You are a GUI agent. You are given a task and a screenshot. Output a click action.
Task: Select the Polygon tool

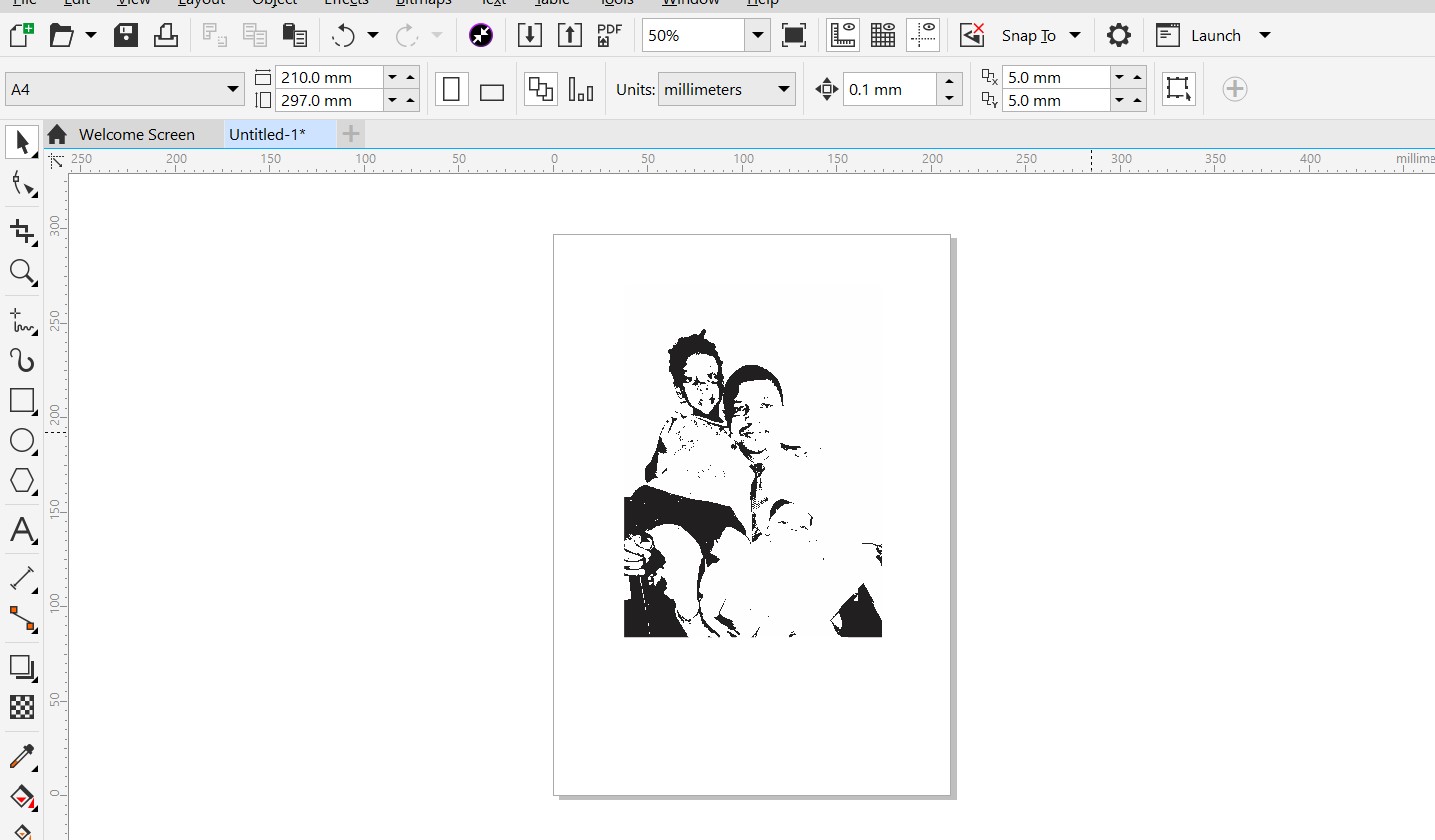22,481
